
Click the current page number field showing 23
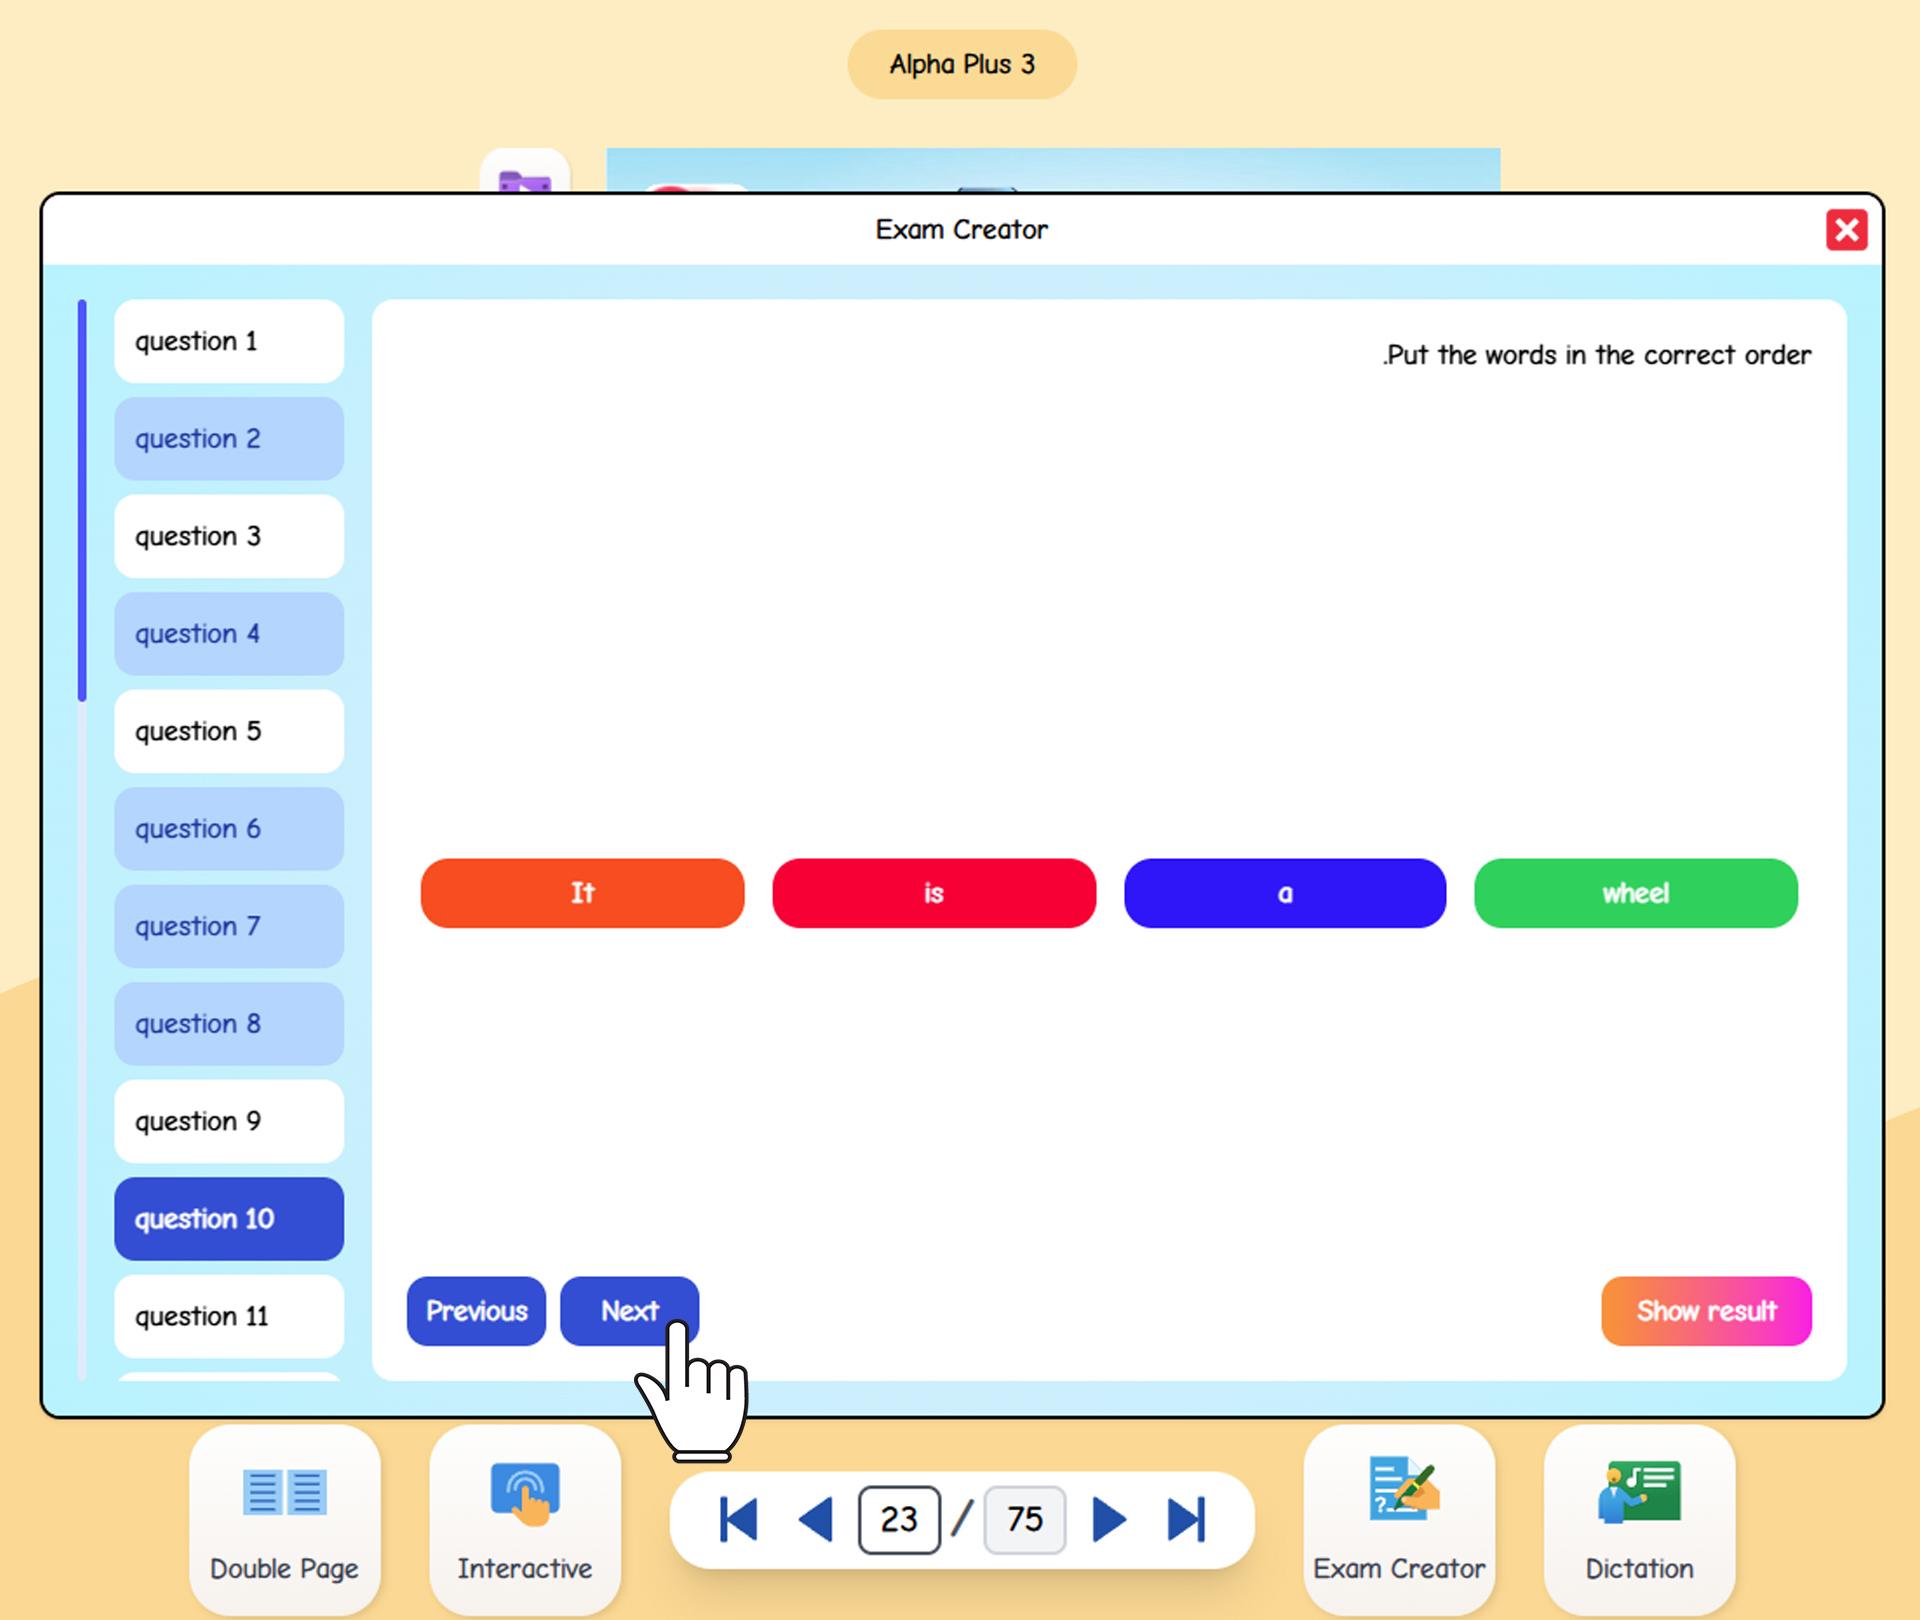pos(899,1520)
